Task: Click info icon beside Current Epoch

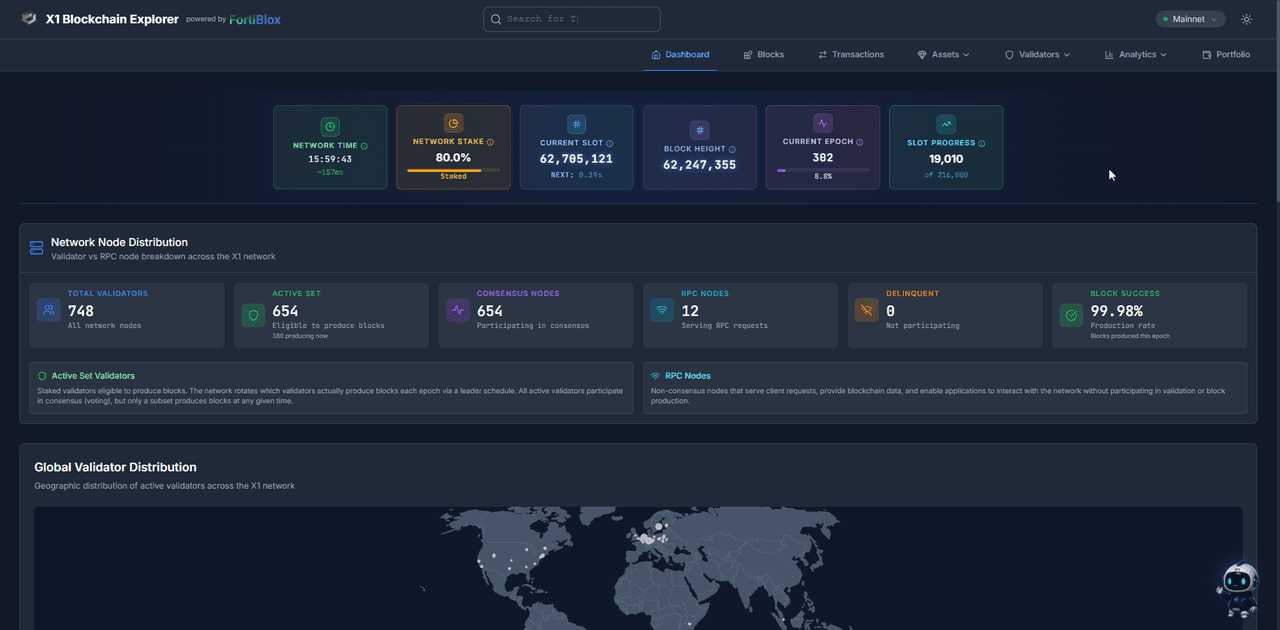Action: (x=859, y=142)
